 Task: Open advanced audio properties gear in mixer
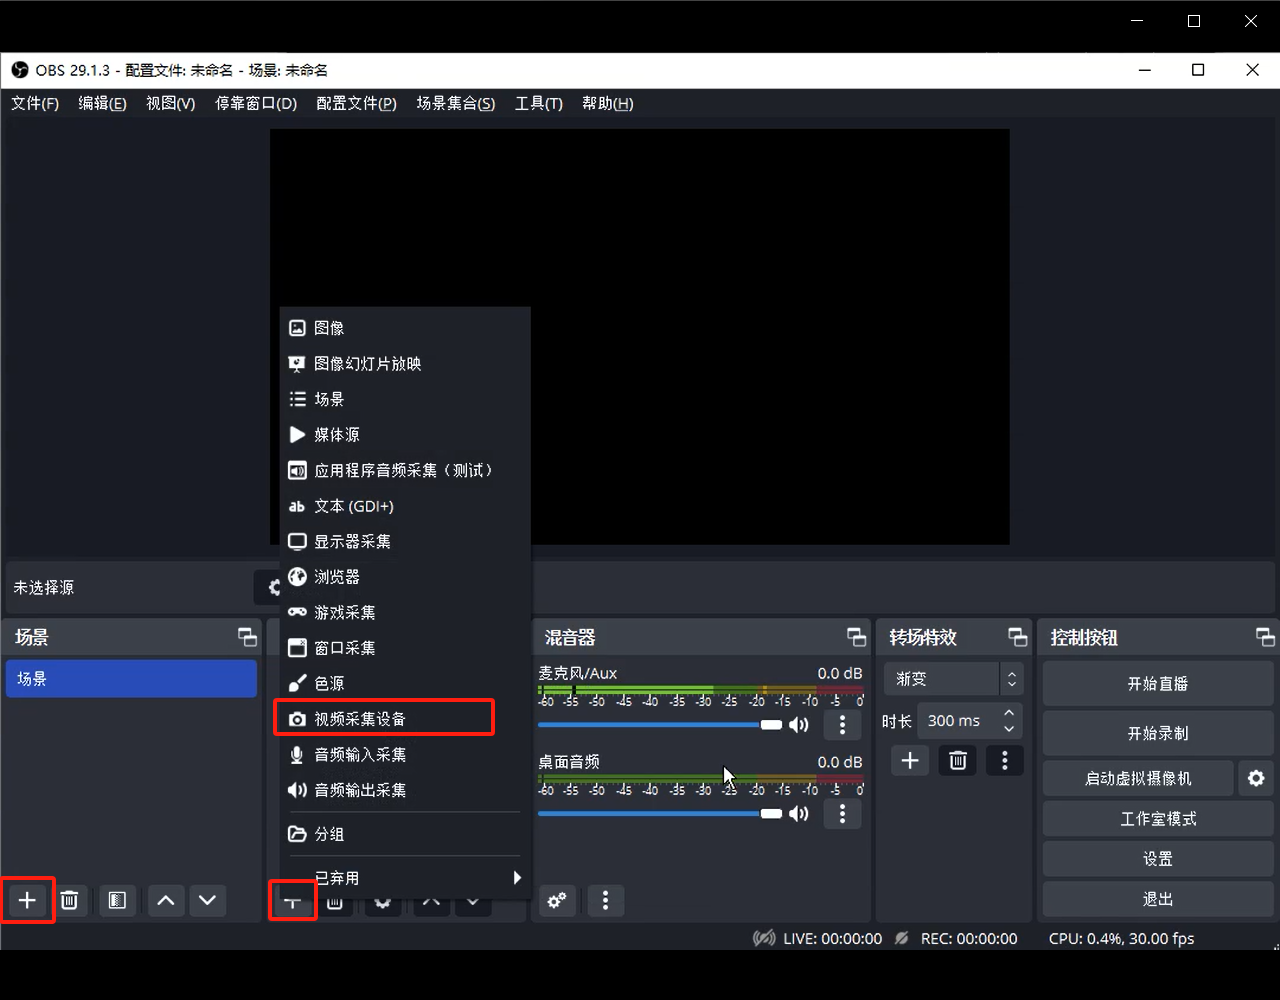click(x=557, y=900)
